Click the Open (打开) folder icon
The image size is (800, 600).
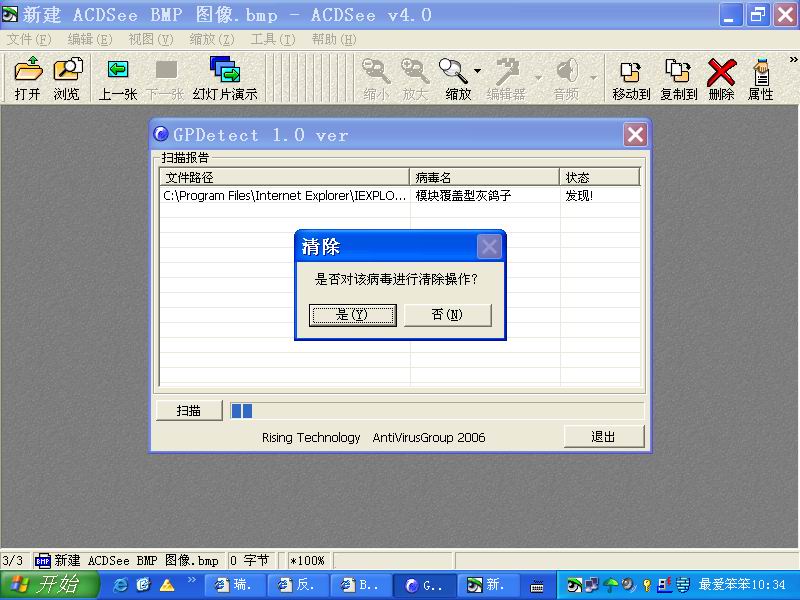[28, 69]
